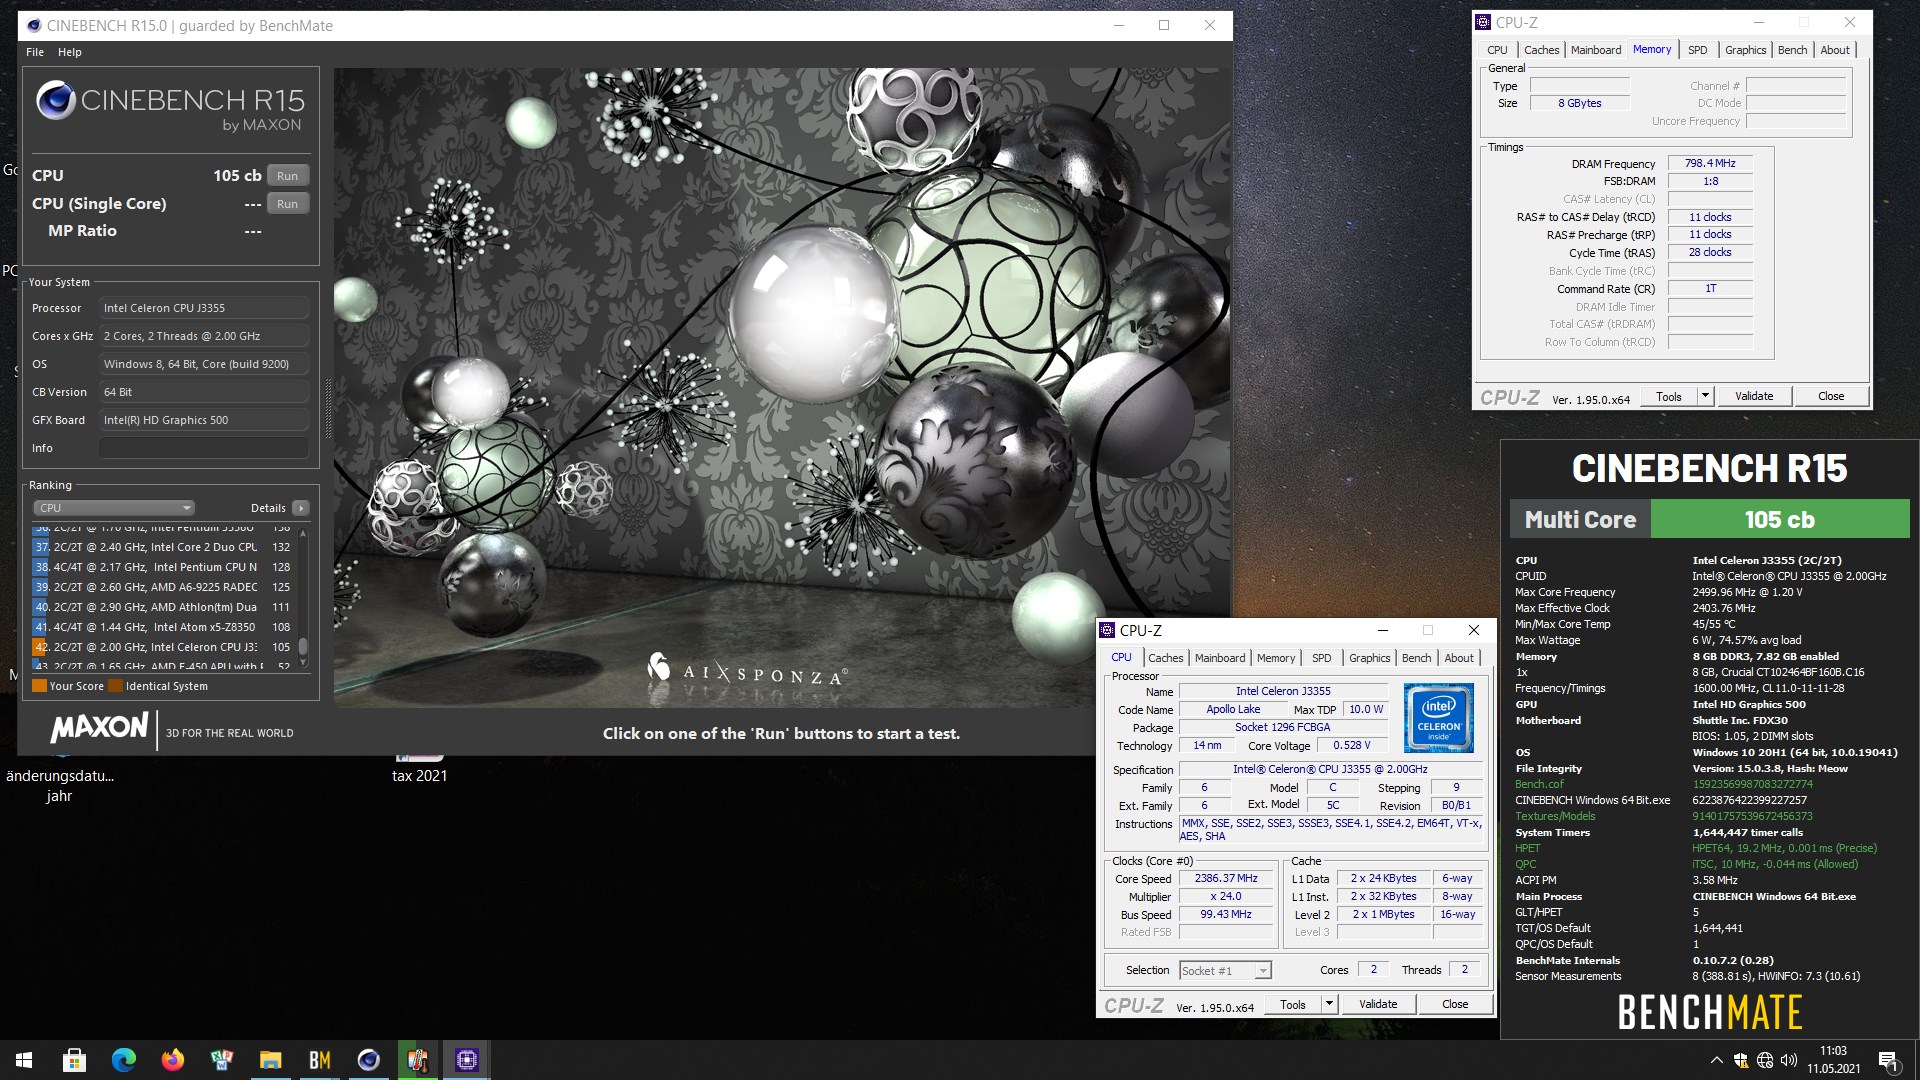The image size is (1920, 1080).
Task: Switch to Mainboard tab in lower CPU-Z
Action: (1220, 658)
